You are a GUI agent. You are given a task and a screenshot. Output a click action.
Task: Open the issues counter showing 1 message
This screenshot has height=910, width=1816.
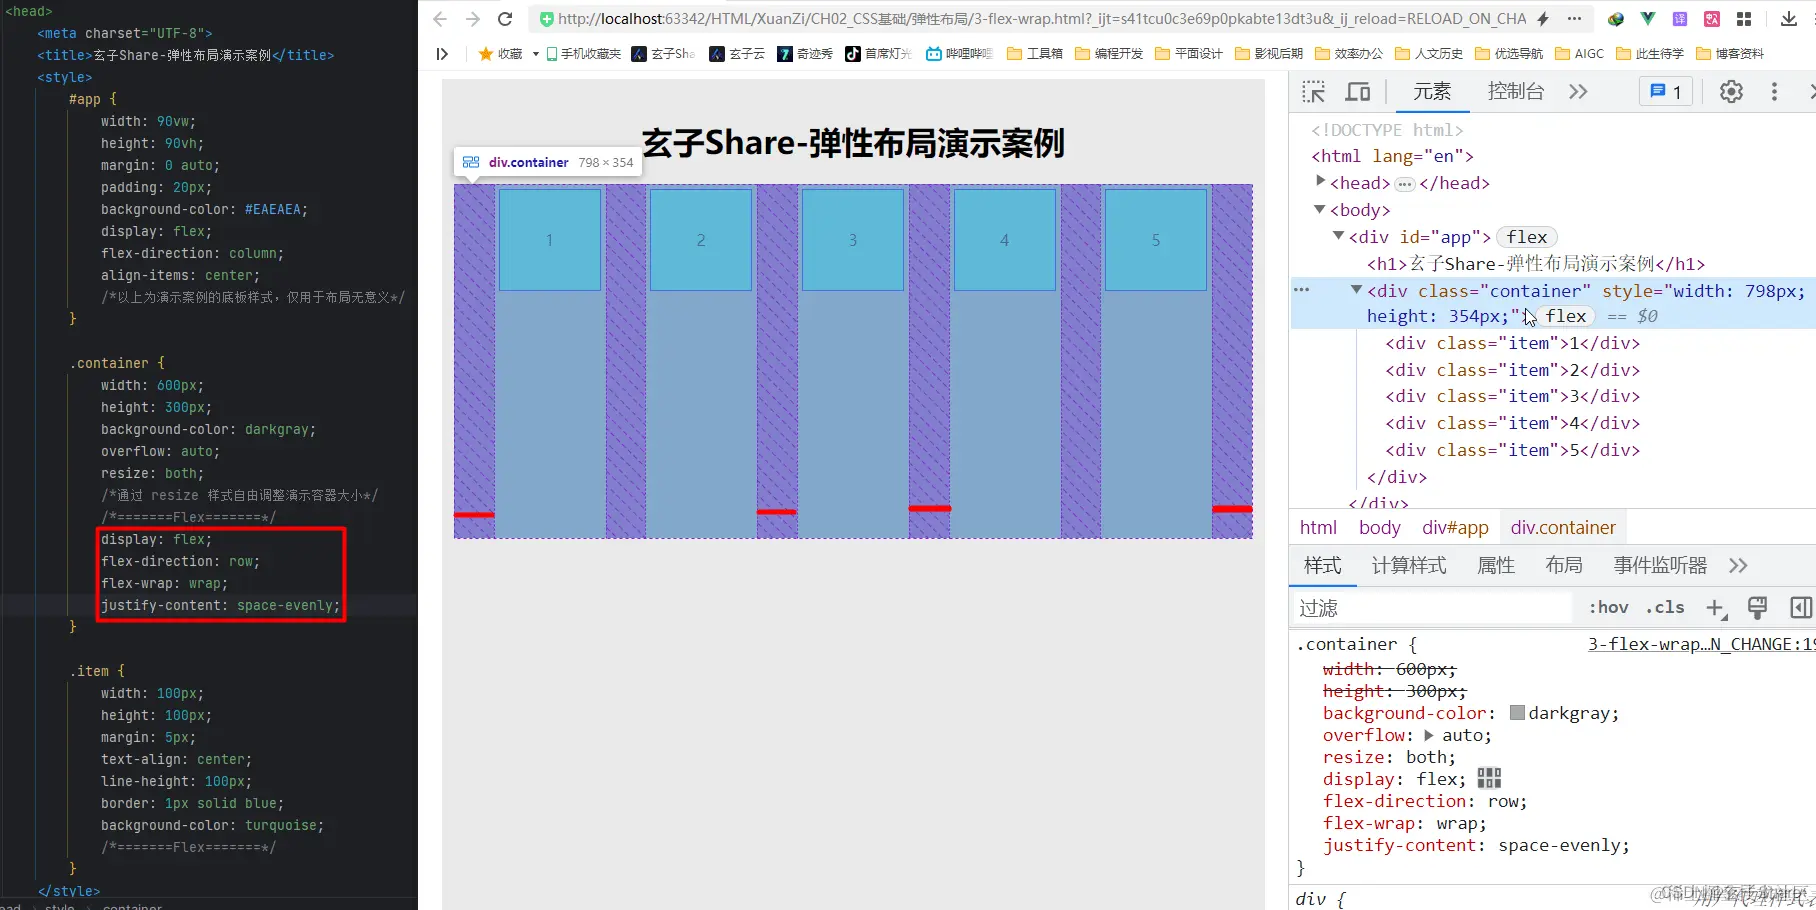pyautogui.click(x=1664, y=91)
